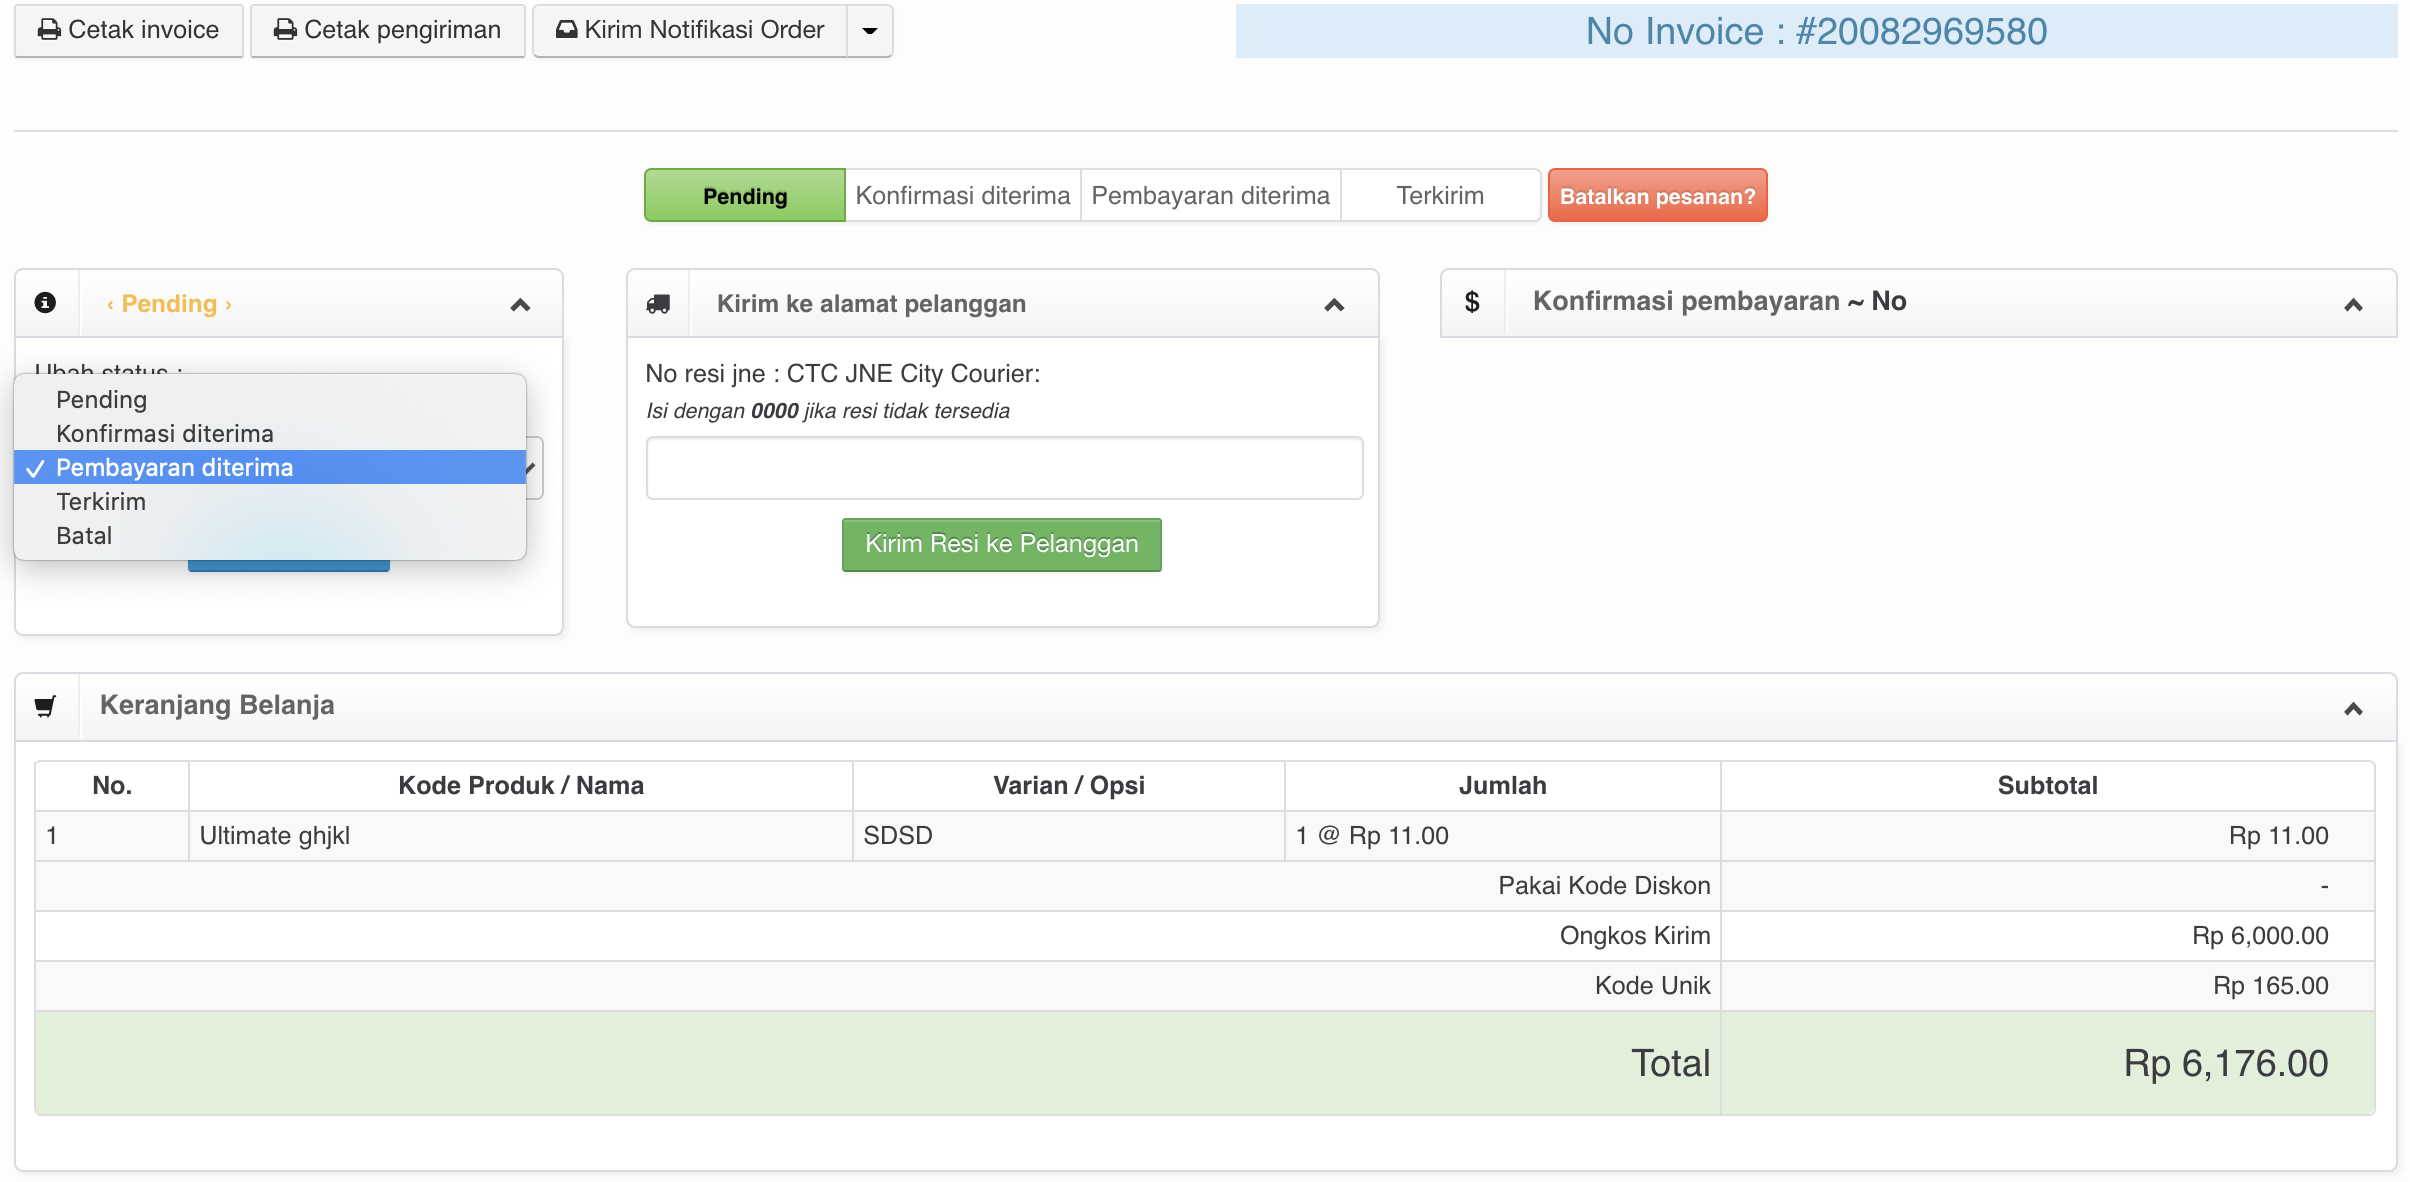The image size is (2410, 1182).
Task: Choose Batal option in status dropdown
Action: pos(84,536)
